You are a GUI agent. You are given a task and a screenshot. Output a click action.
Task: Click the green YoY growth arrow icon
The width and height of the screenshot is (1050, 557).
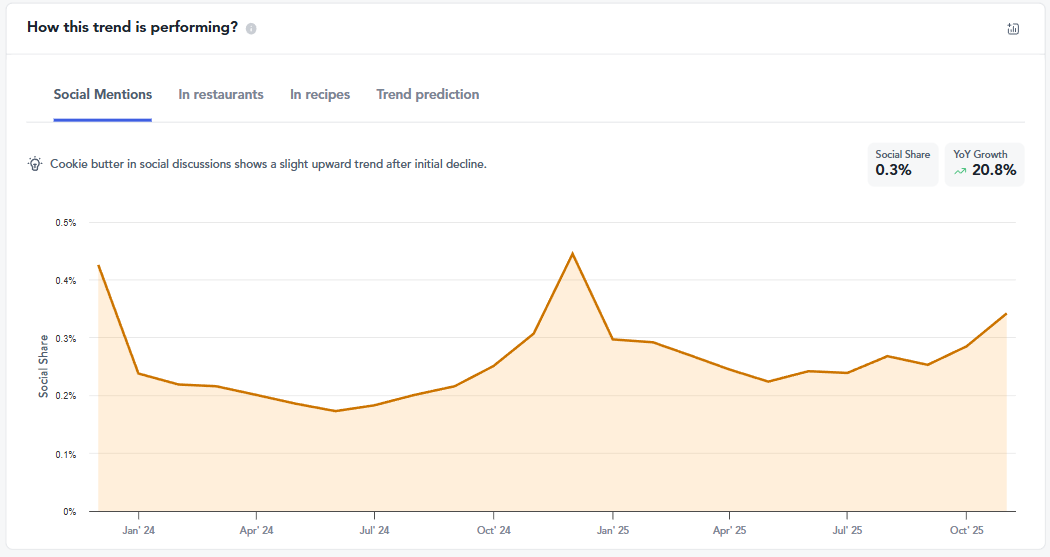tap(960, 171)
